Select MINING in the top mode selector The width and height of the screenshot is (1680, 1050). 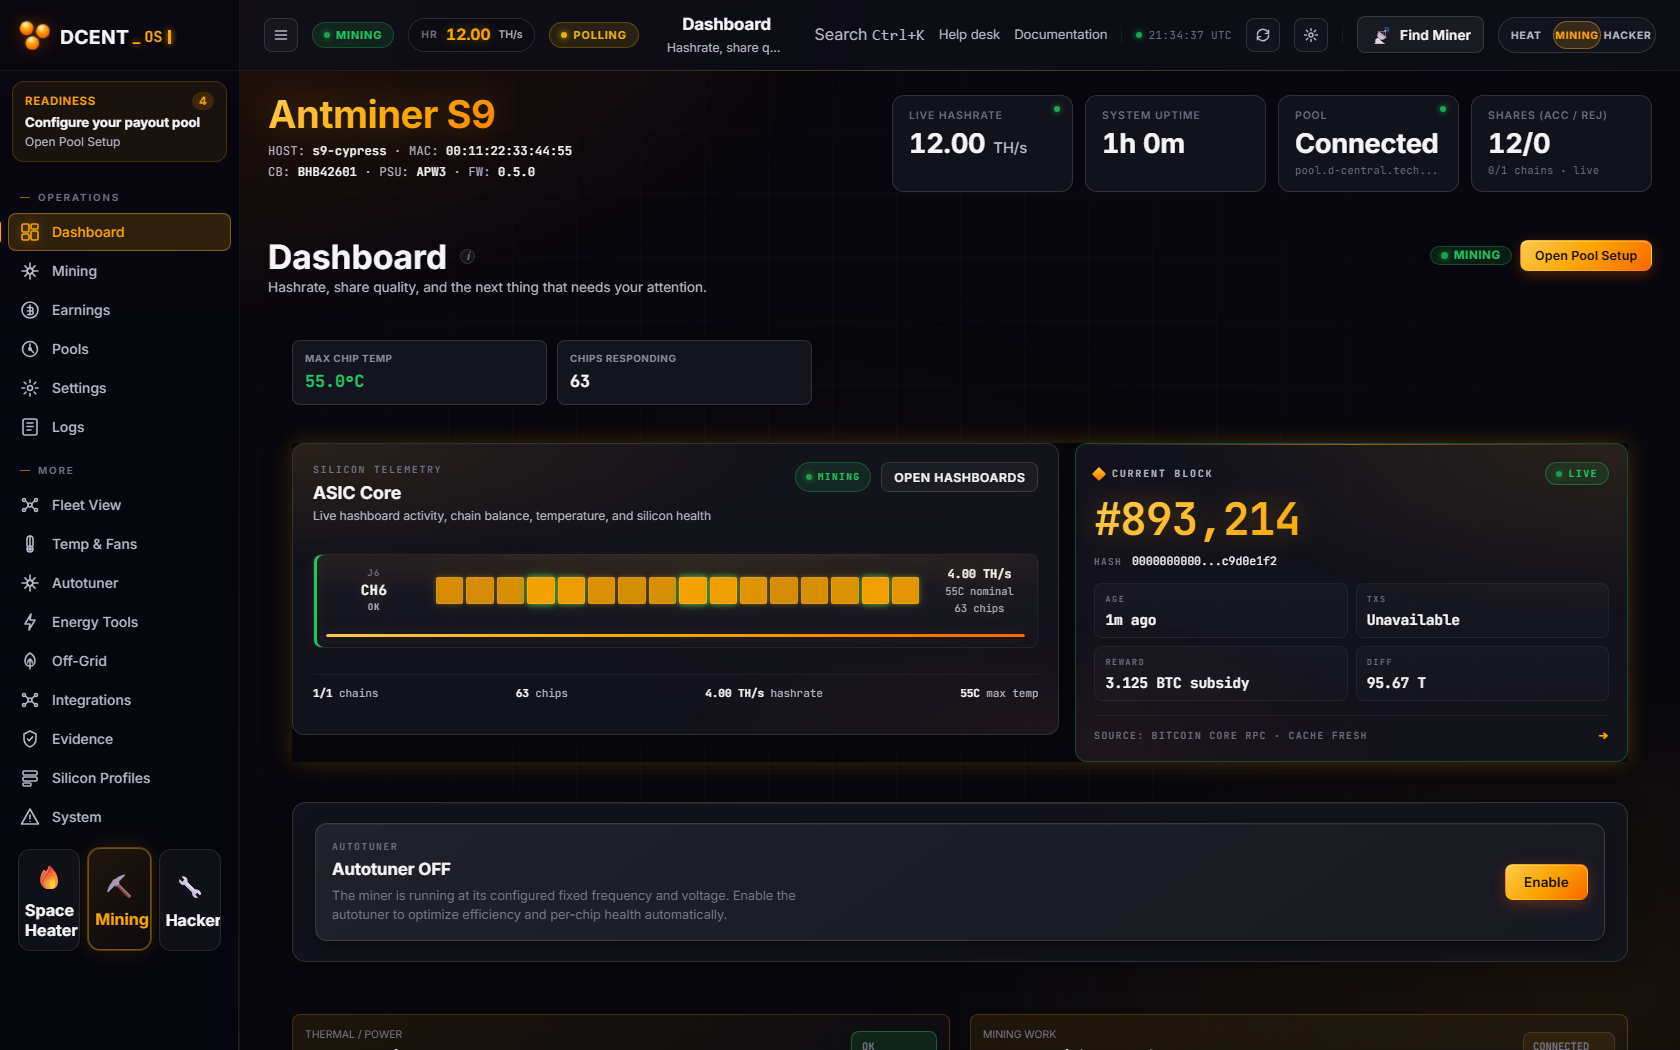[x=1576, y=35]
